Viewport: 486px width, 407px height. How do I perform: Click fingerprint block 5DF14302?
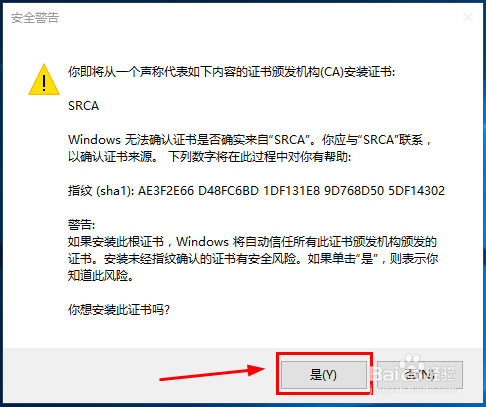point(417,191)
